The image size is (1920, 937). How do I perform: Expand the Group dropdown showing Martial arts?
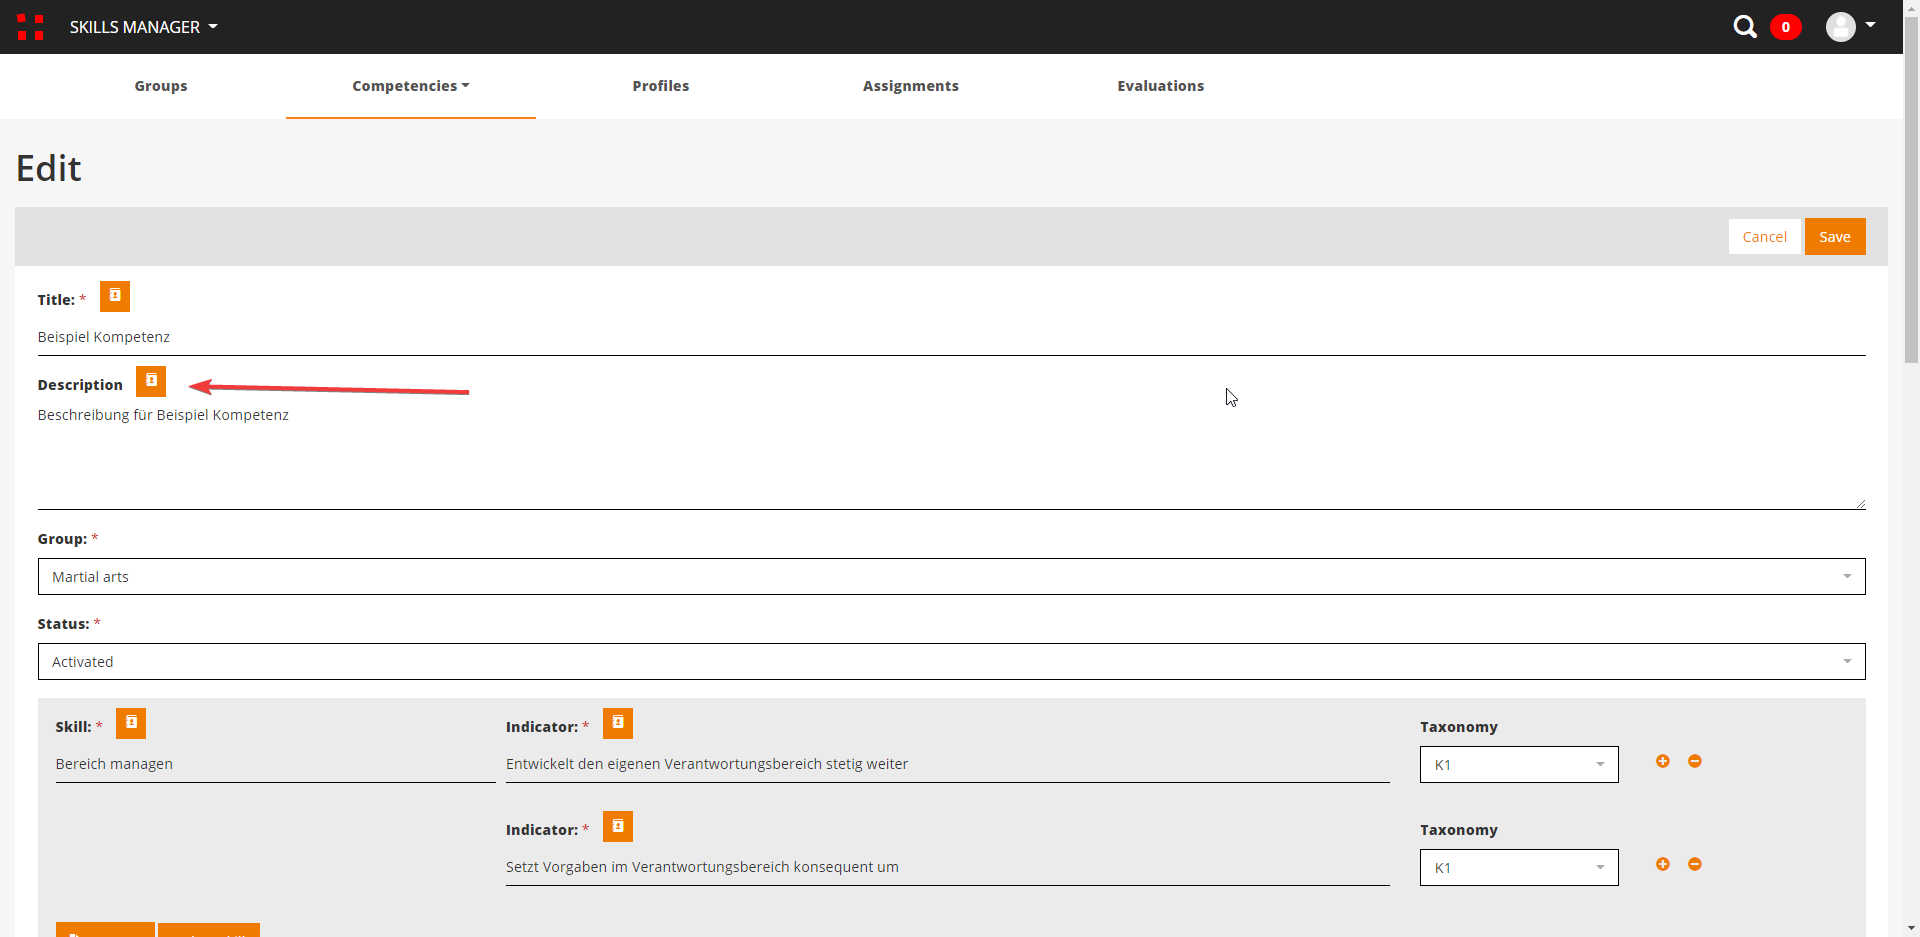click(x=951, y=577)
